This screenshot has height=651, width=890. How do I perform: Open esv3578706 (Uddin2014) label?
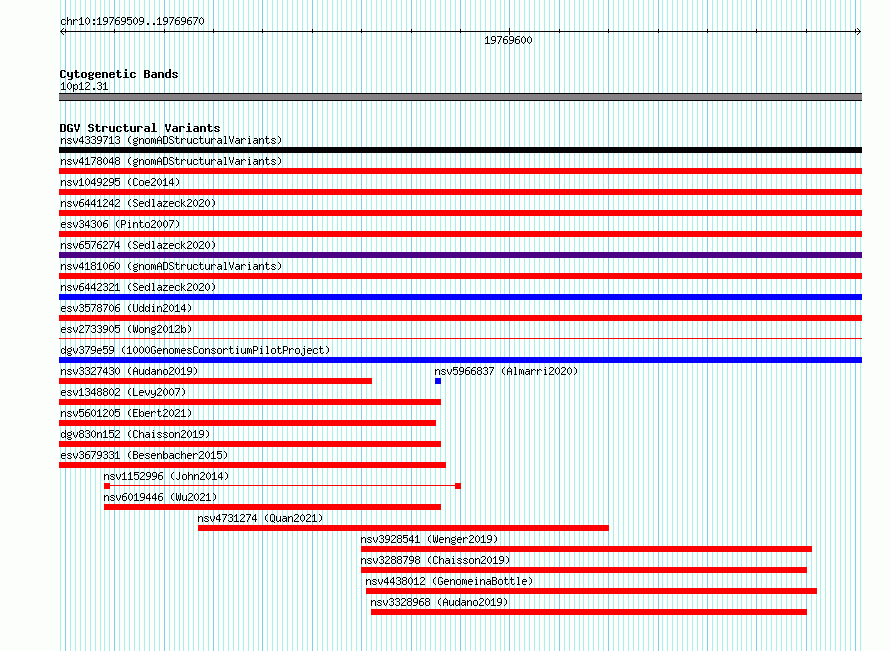(126, 308)
